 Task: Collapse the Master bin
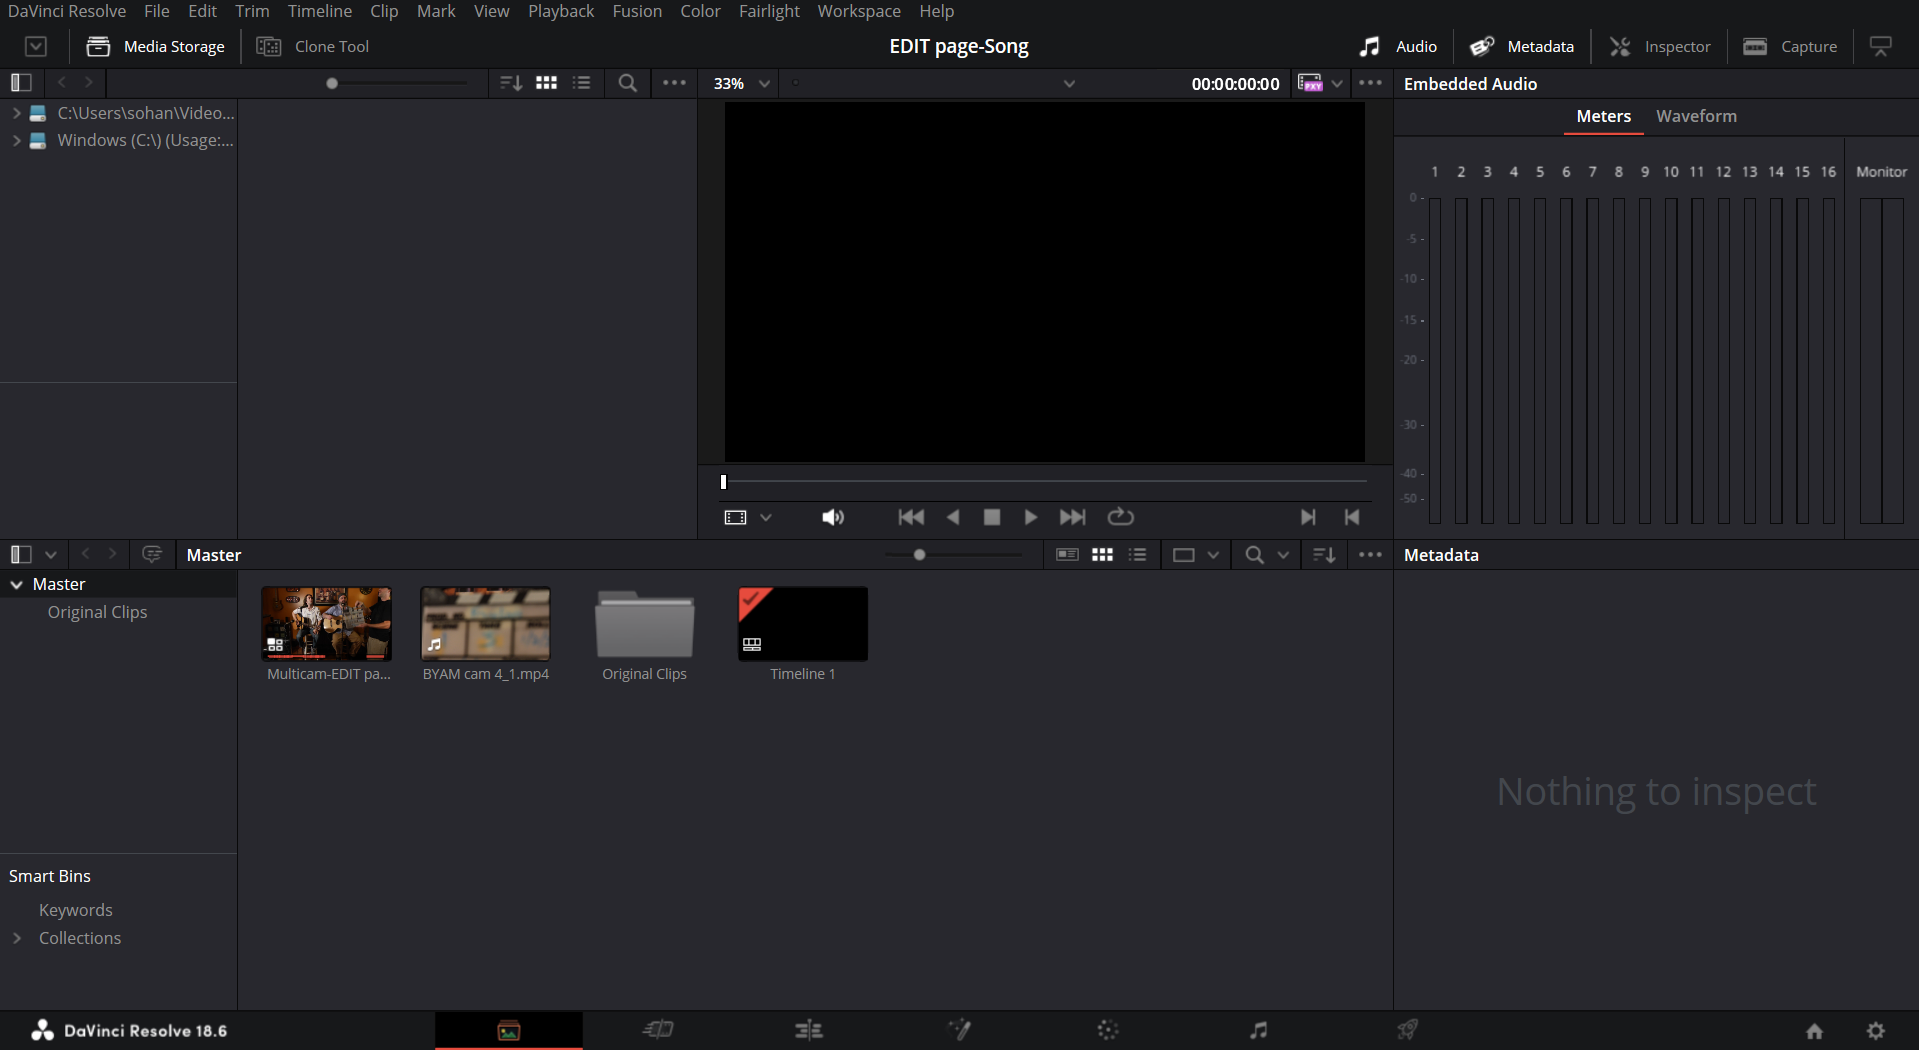coord(17,584)
